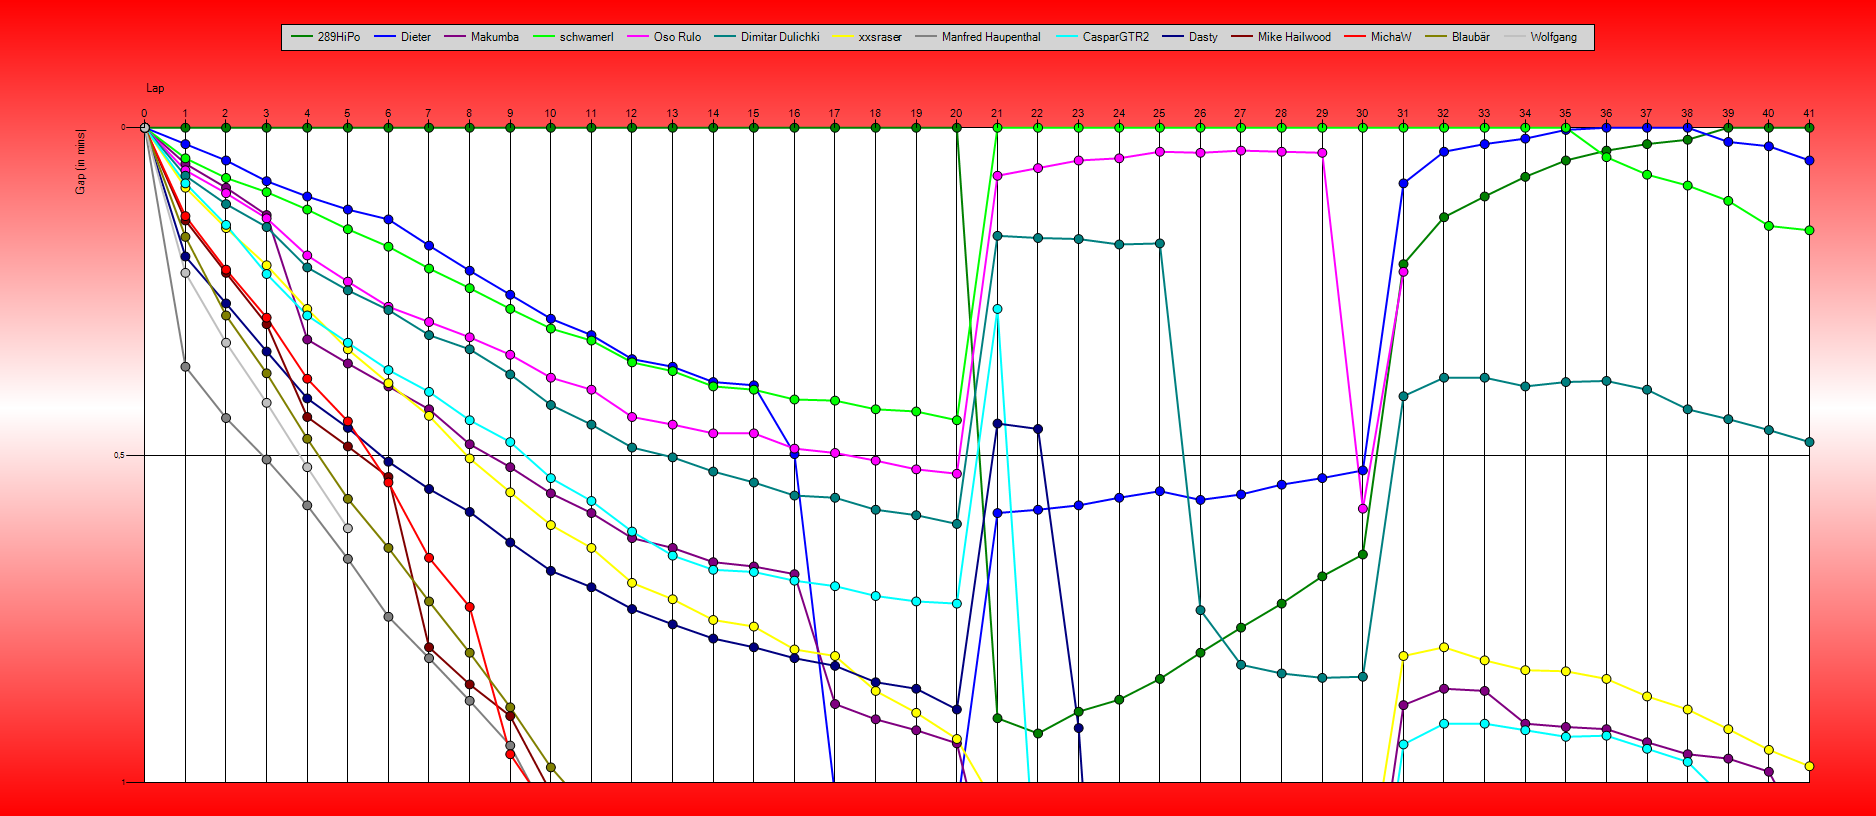Image resolution: width=1876 pixels, height=816 pixels.
Task: Select lap 25 axis label
Action: pyautogui.click(x=1159, y=113)
